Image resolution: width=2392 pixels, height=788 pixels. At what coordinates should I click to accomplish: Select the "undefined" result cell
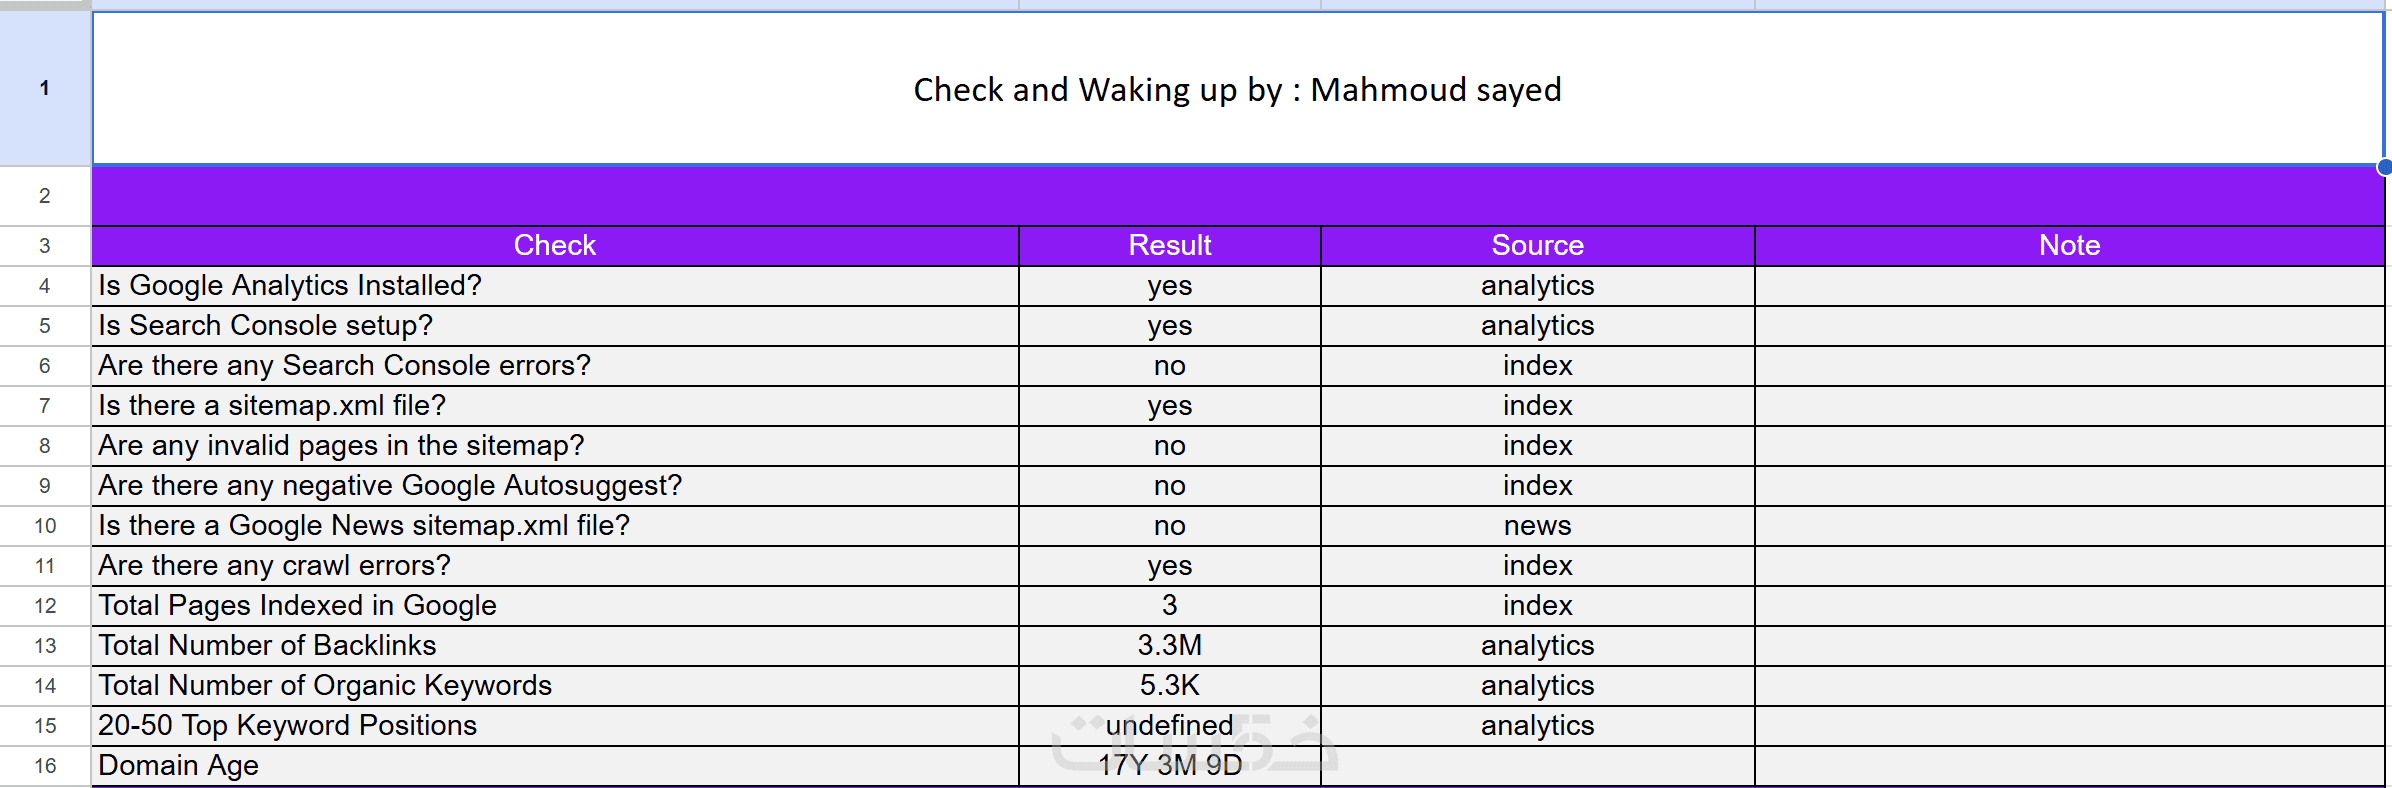(x=1169, y=726)
